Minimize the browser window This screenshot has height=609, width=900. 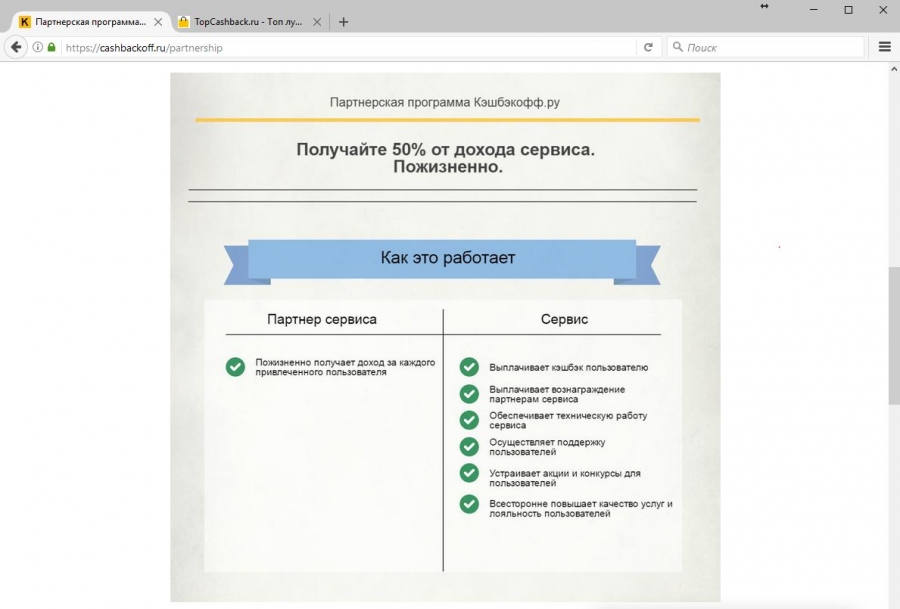tap(813, 10)
